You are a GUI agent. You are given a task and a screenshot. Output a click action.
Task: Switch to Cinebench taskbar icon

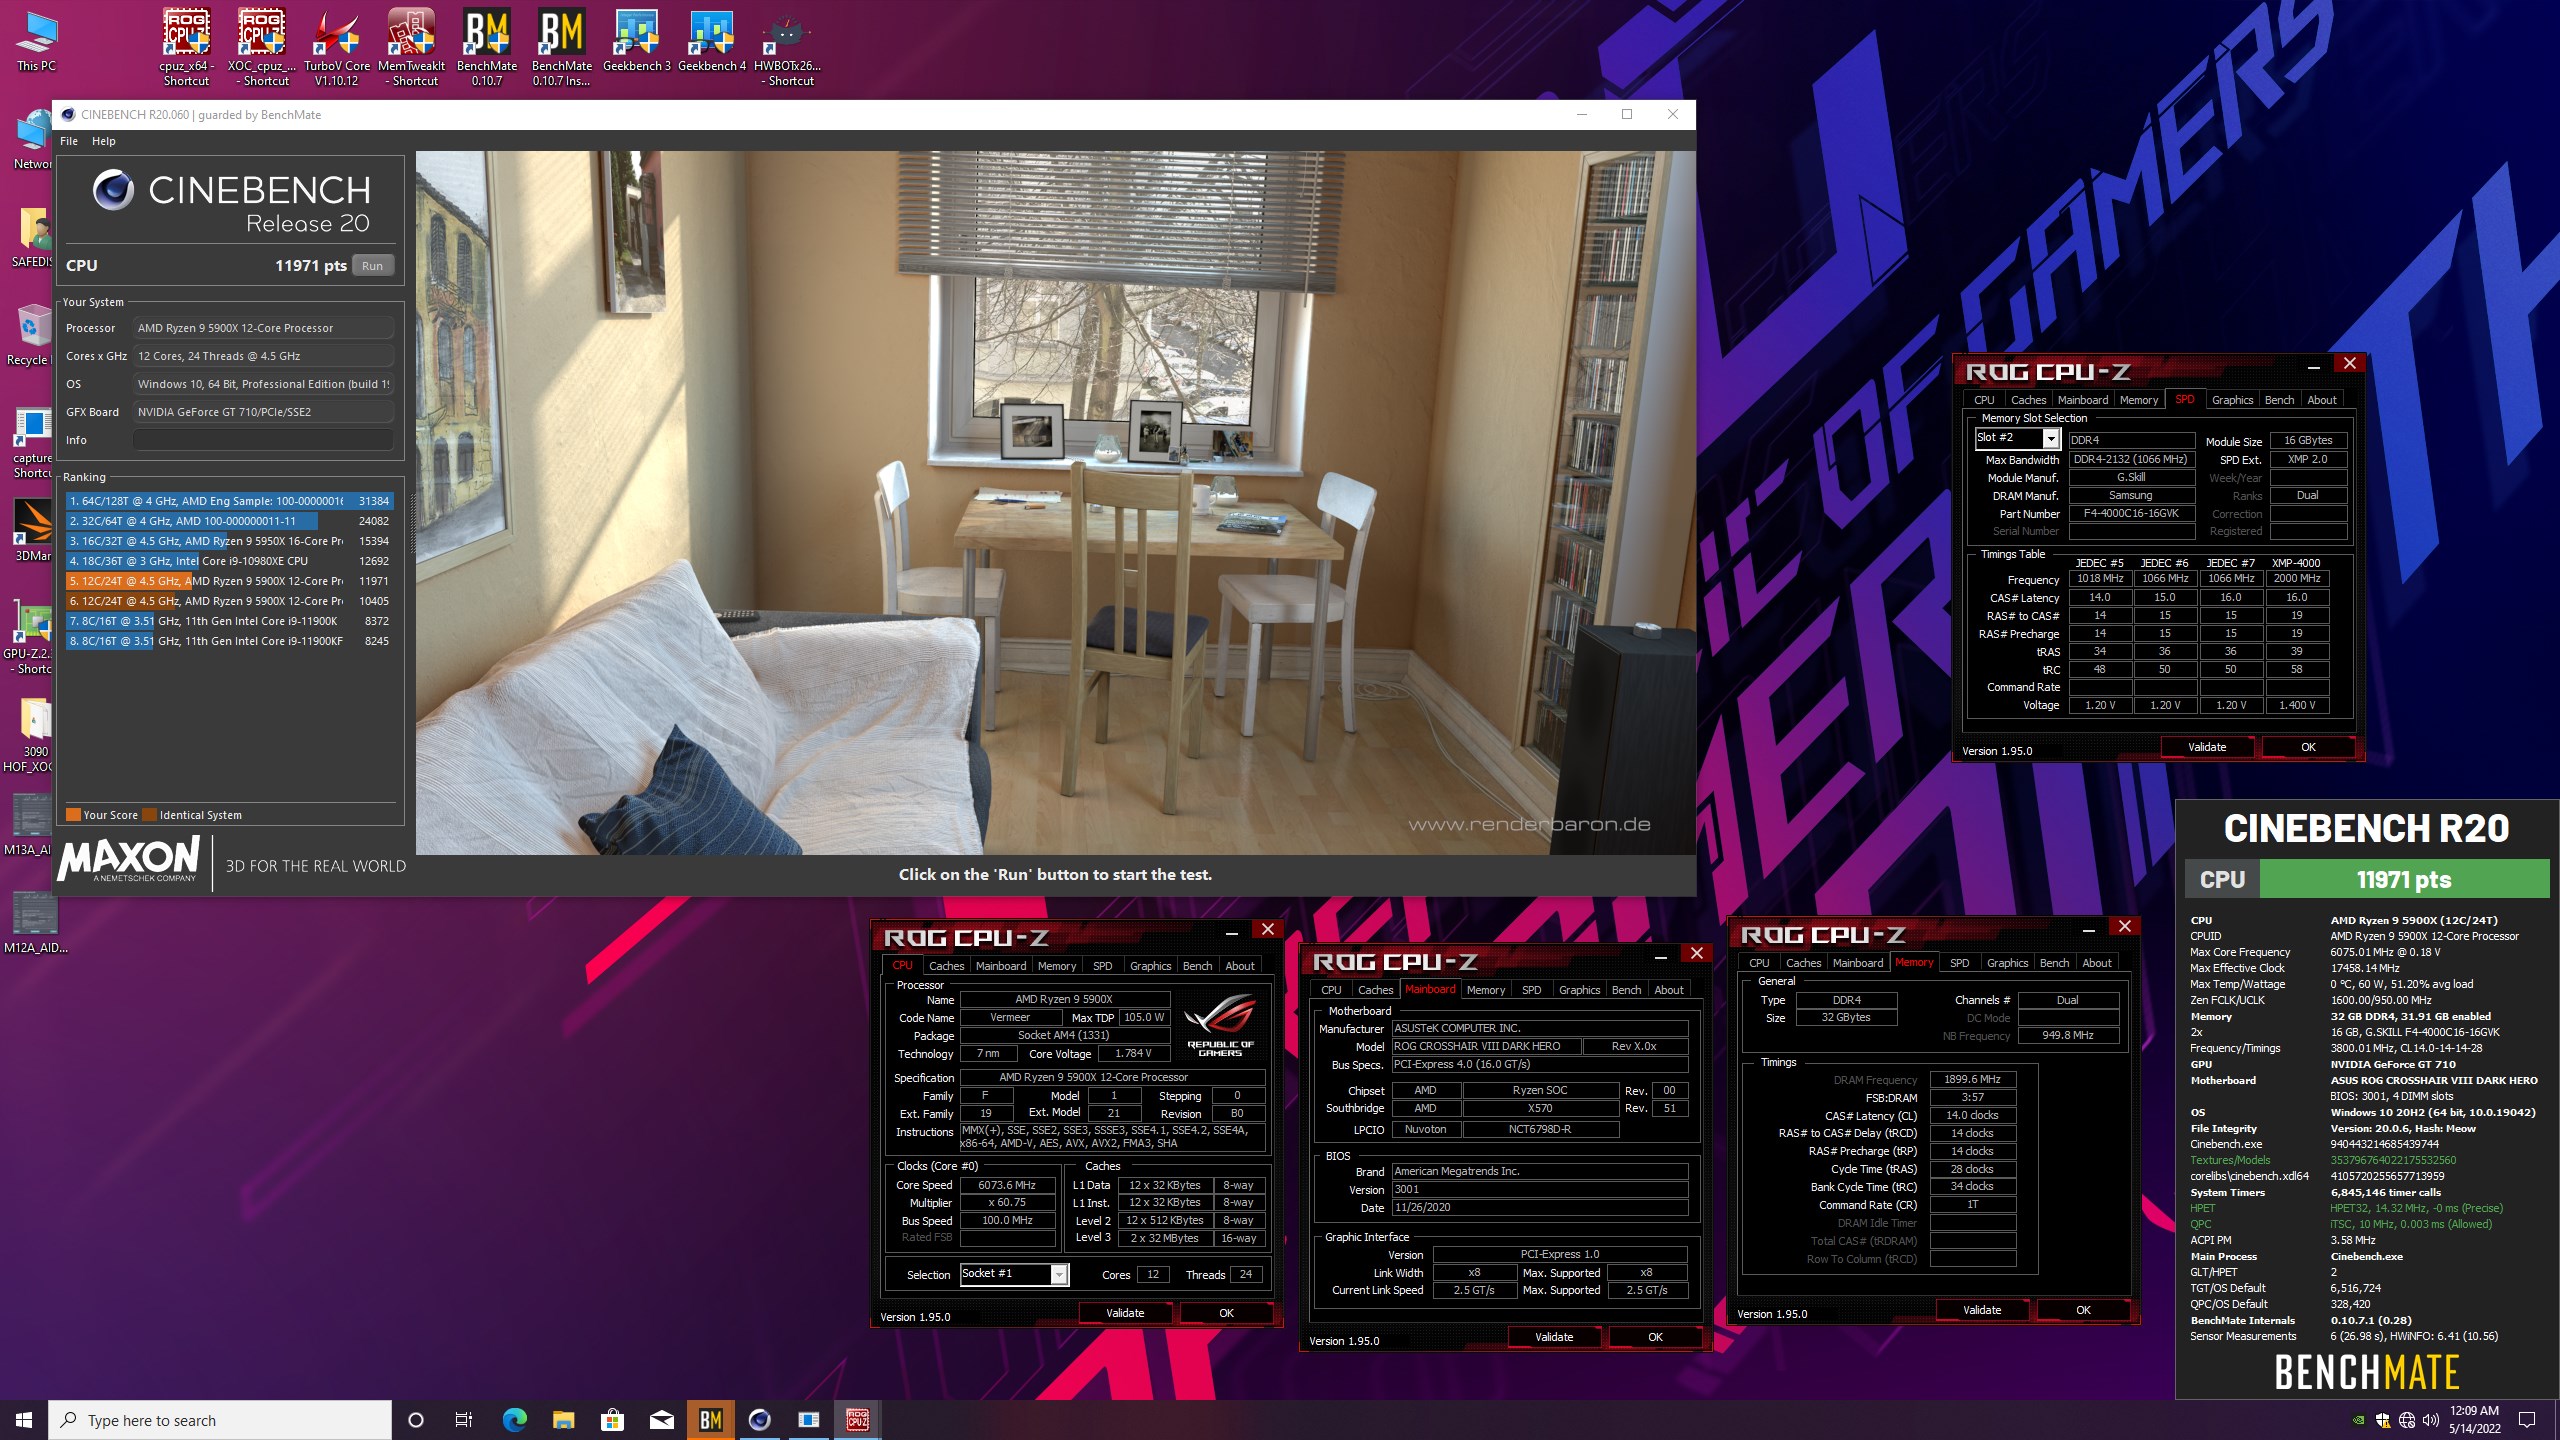click(759, 1420)
